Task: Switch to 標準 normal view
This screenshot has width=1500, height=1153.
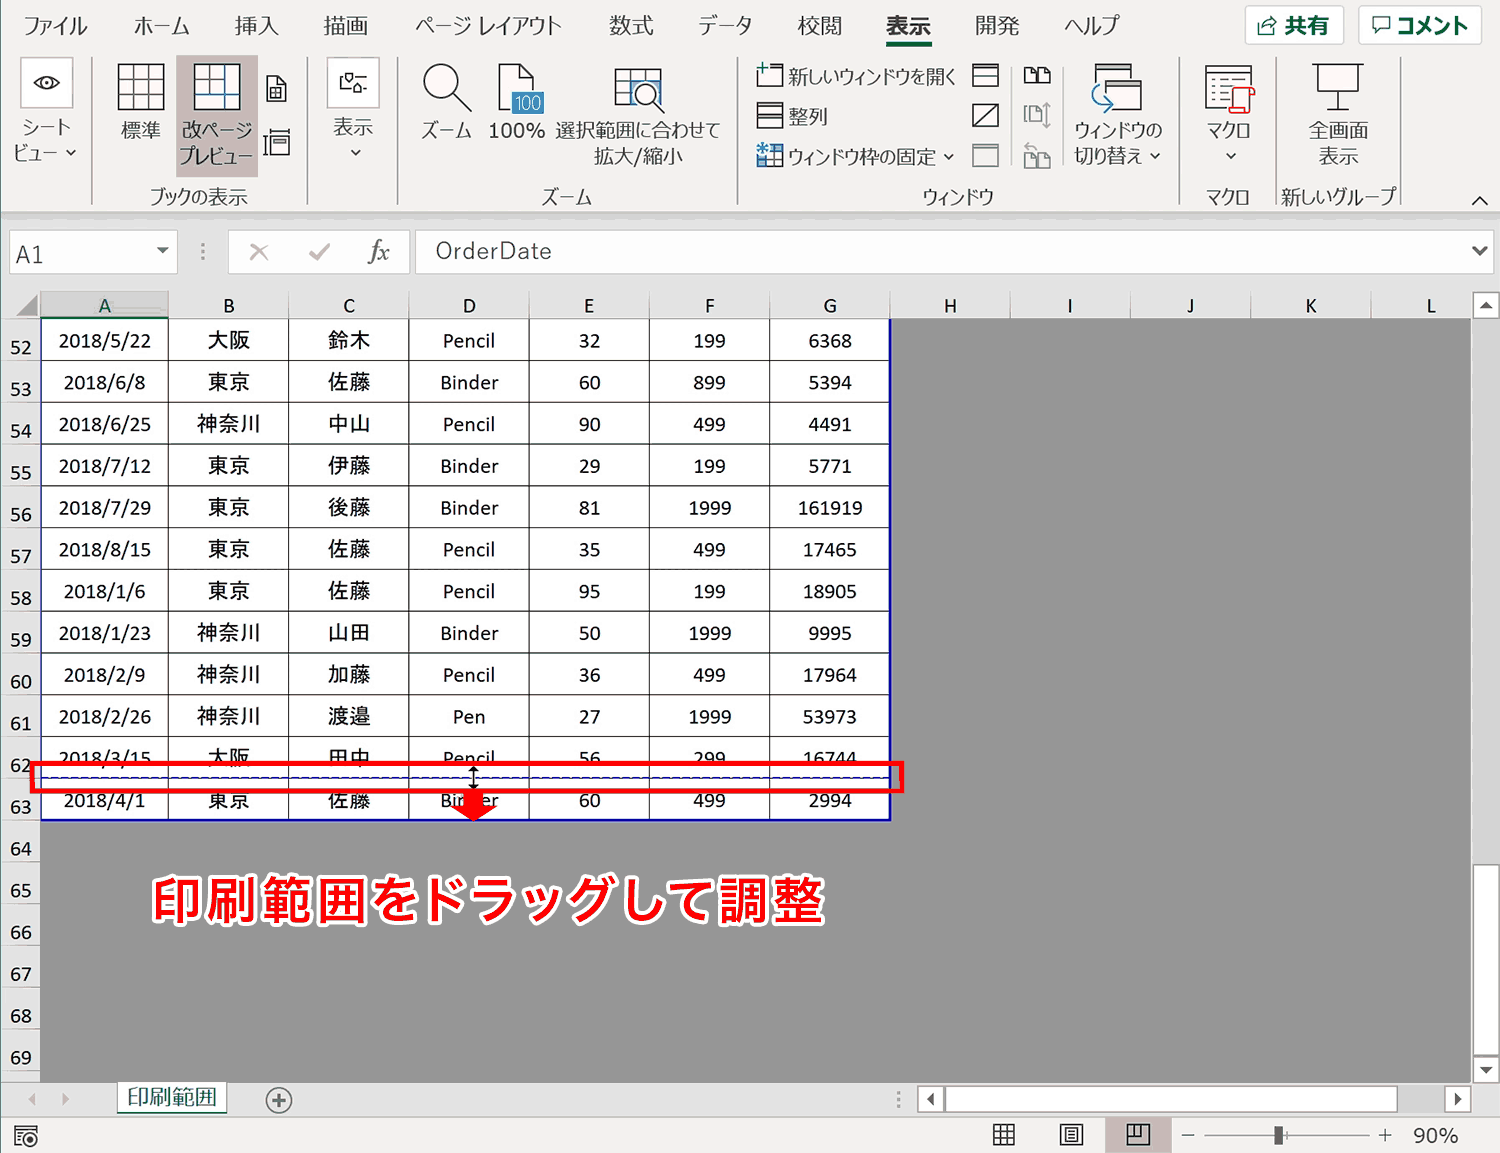Action: click(x=140, y=100)
